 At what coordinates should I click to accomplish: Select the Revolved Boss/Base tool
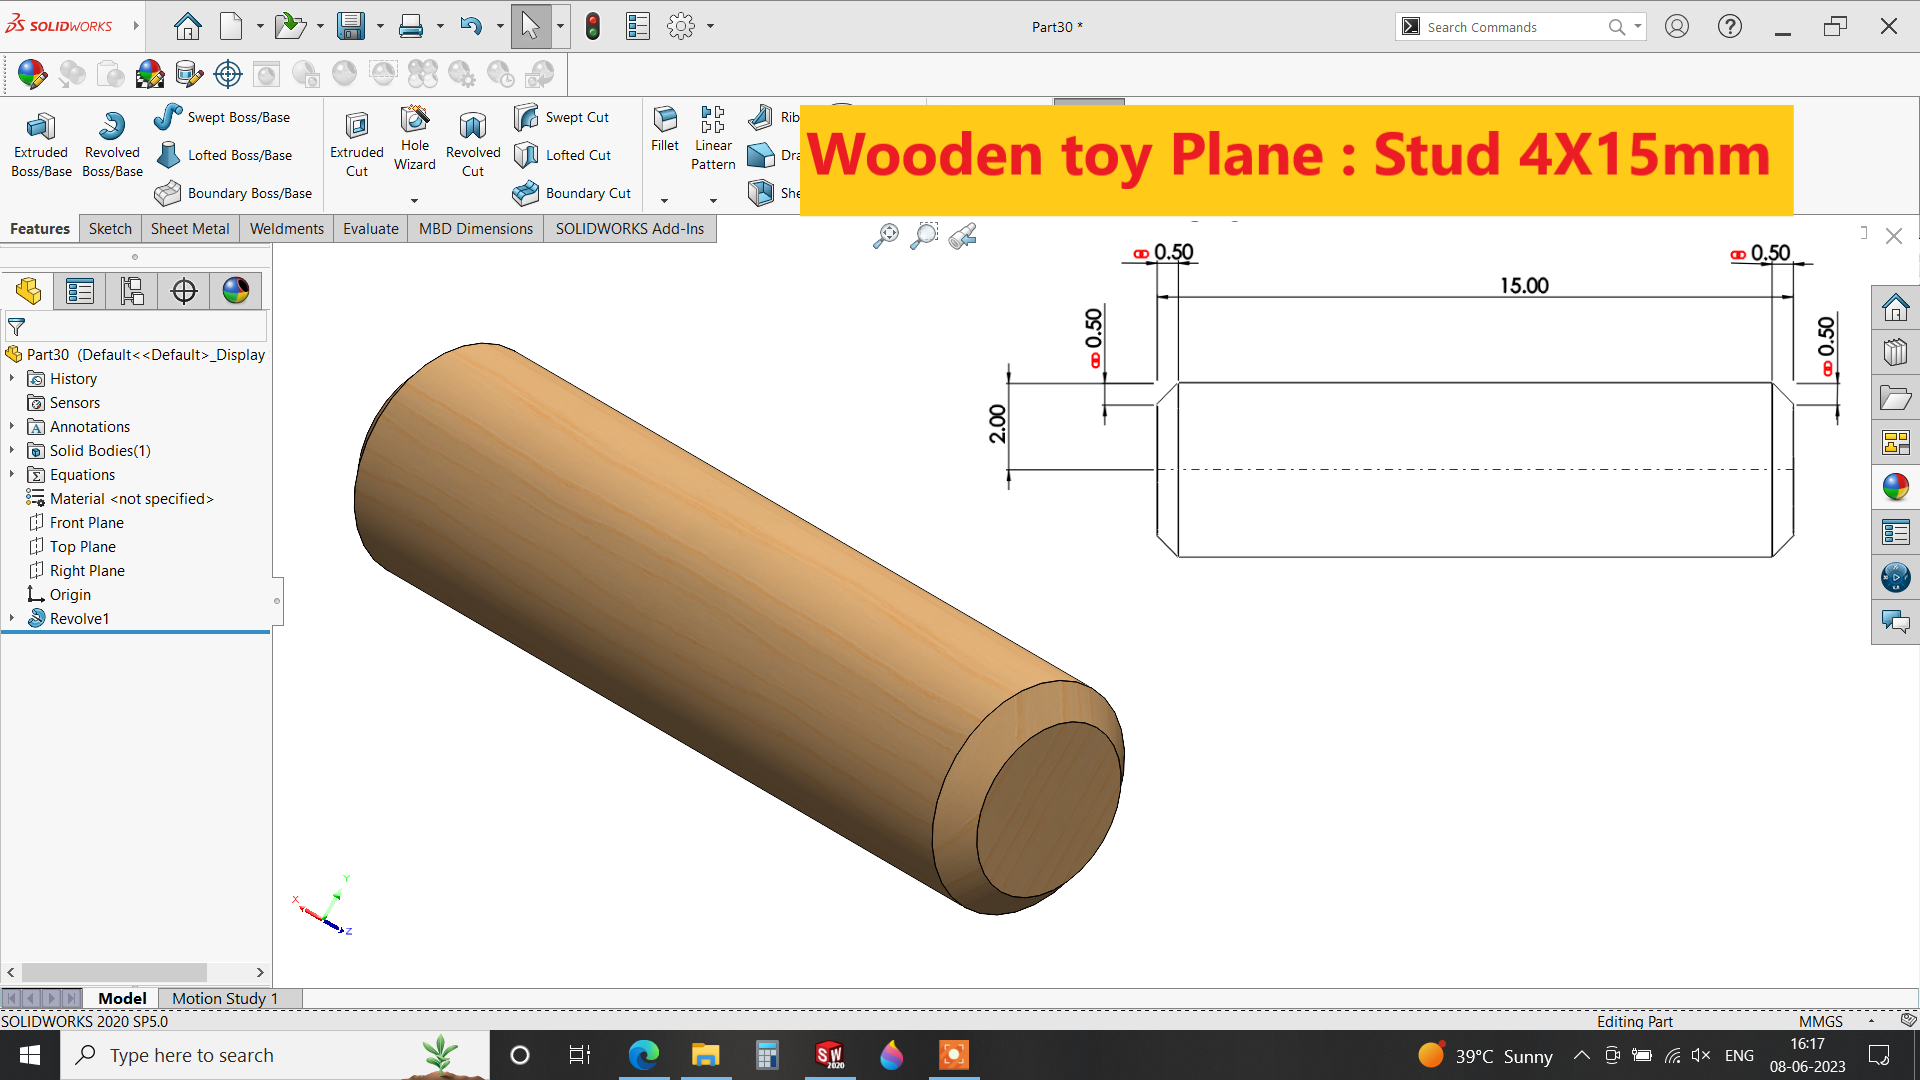(x=112, y=143)
